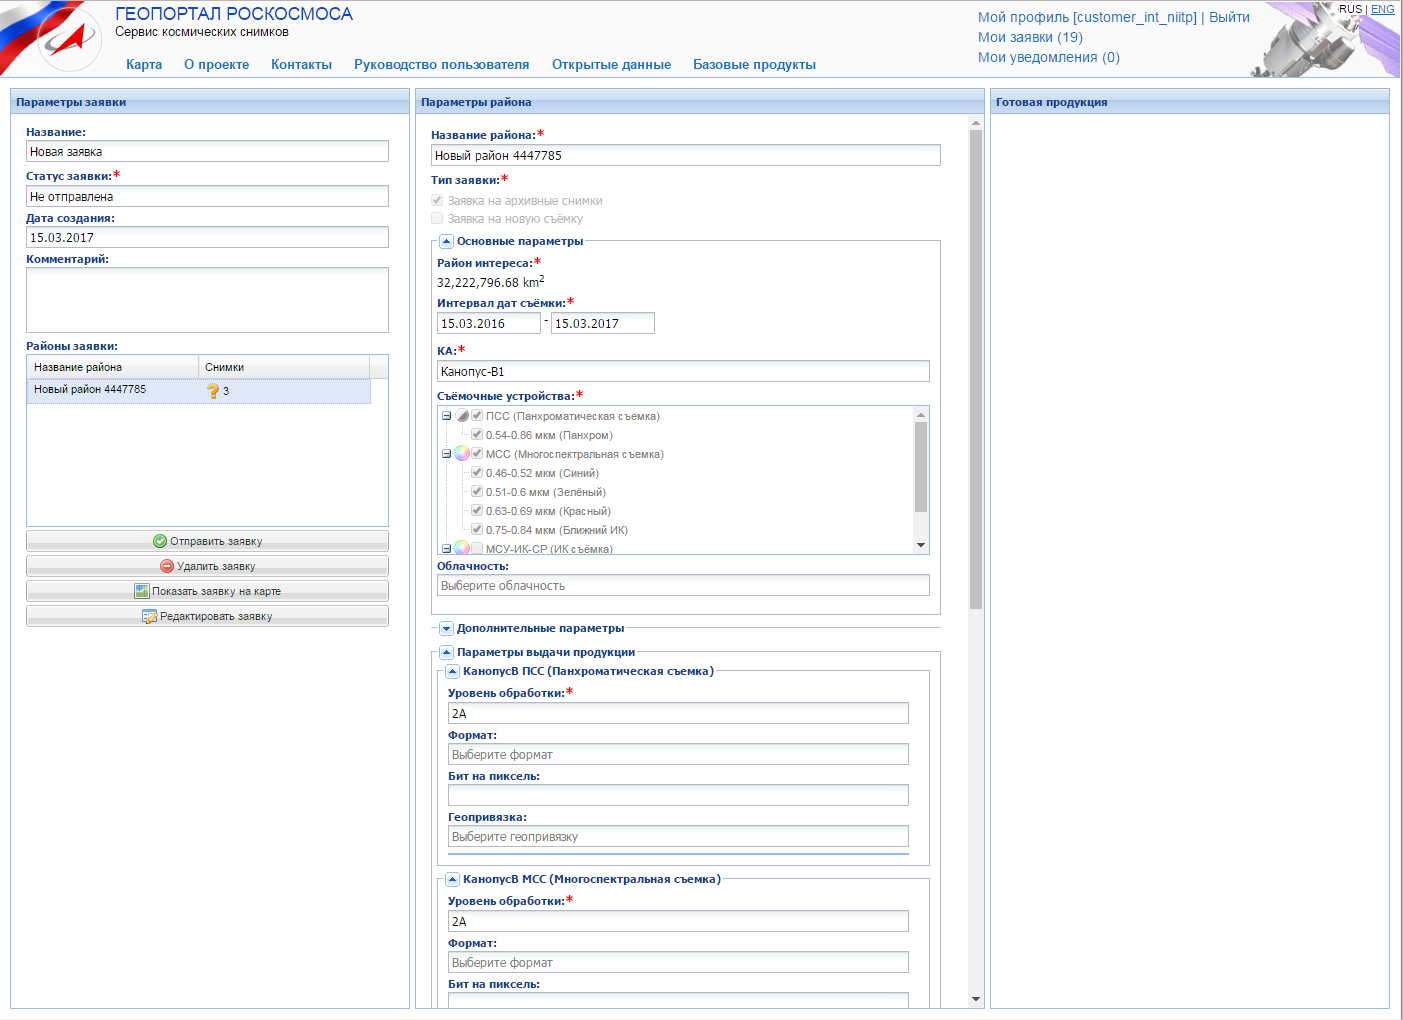Click the Выйти logout link
1403x1020 pixels.
click(1229, 17)
